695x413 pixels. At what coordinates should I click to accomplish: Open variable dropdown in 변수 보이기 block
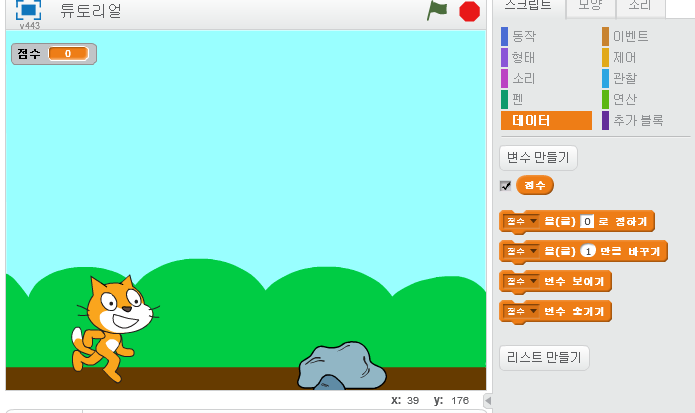click(x=521, y=281)
